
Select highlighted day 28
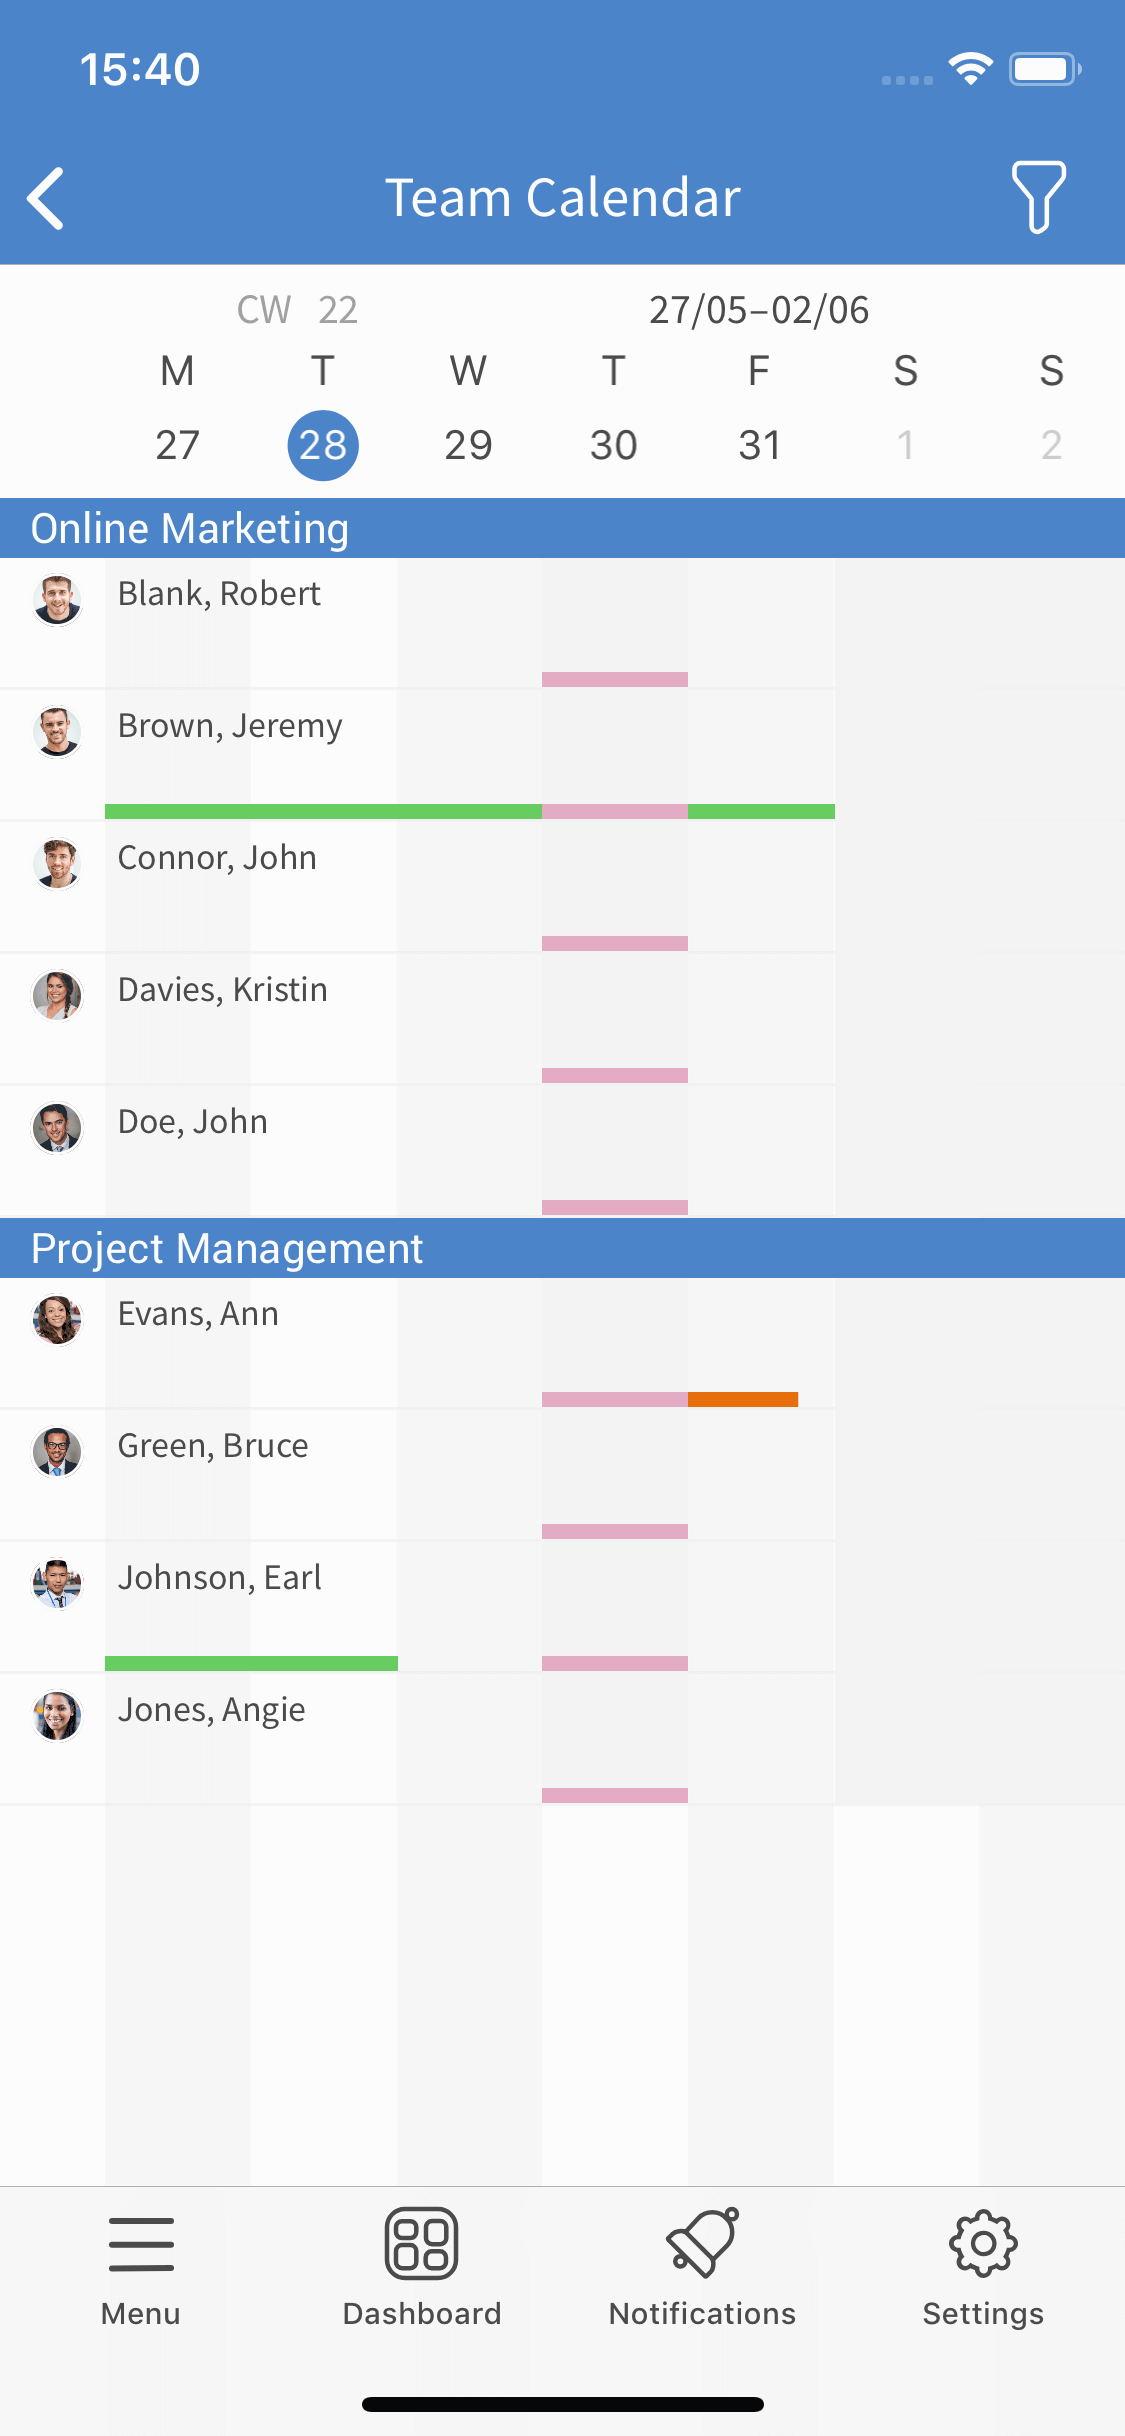point(323,445)
